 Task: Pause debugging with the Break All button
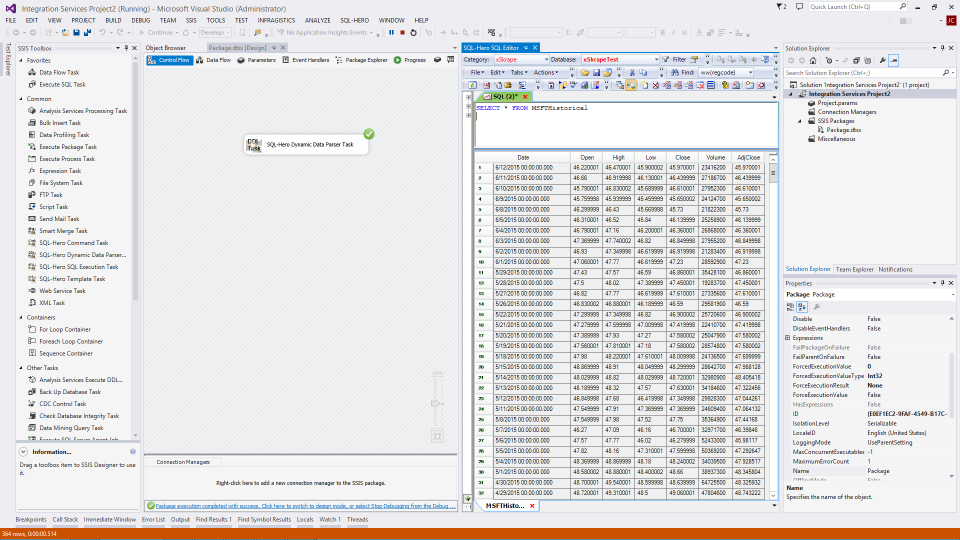392,32
